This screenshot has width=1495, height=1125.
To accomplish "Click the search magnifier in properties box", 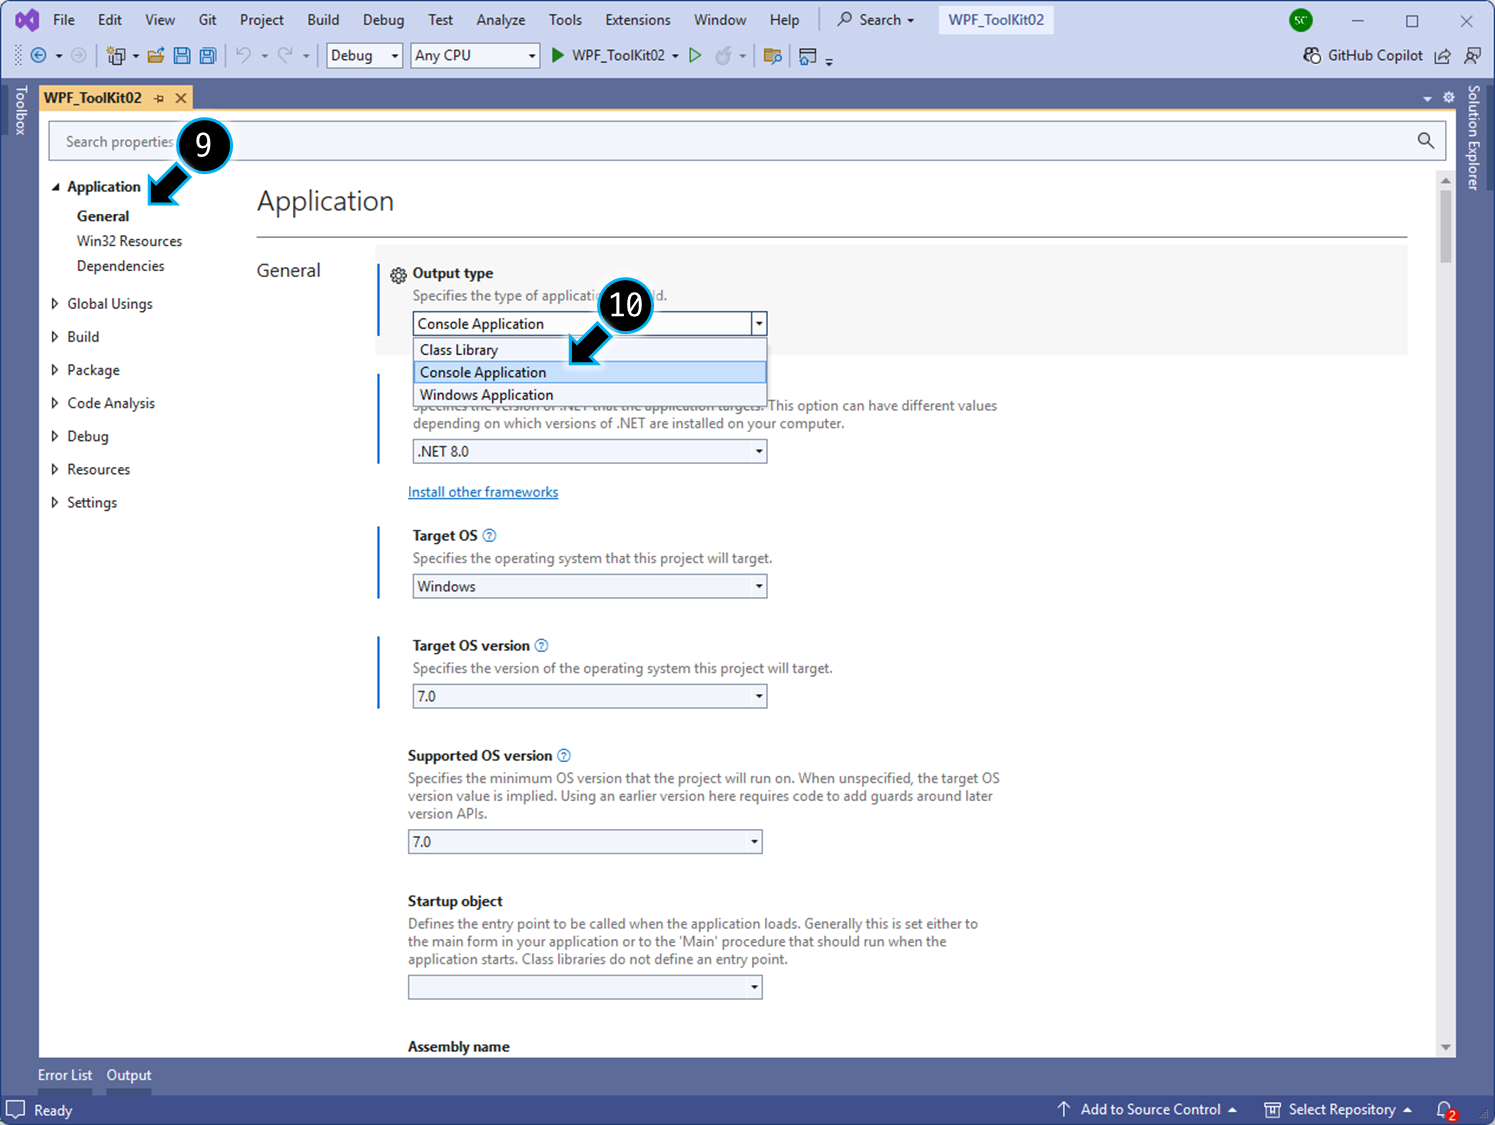I will [1426, 141].
